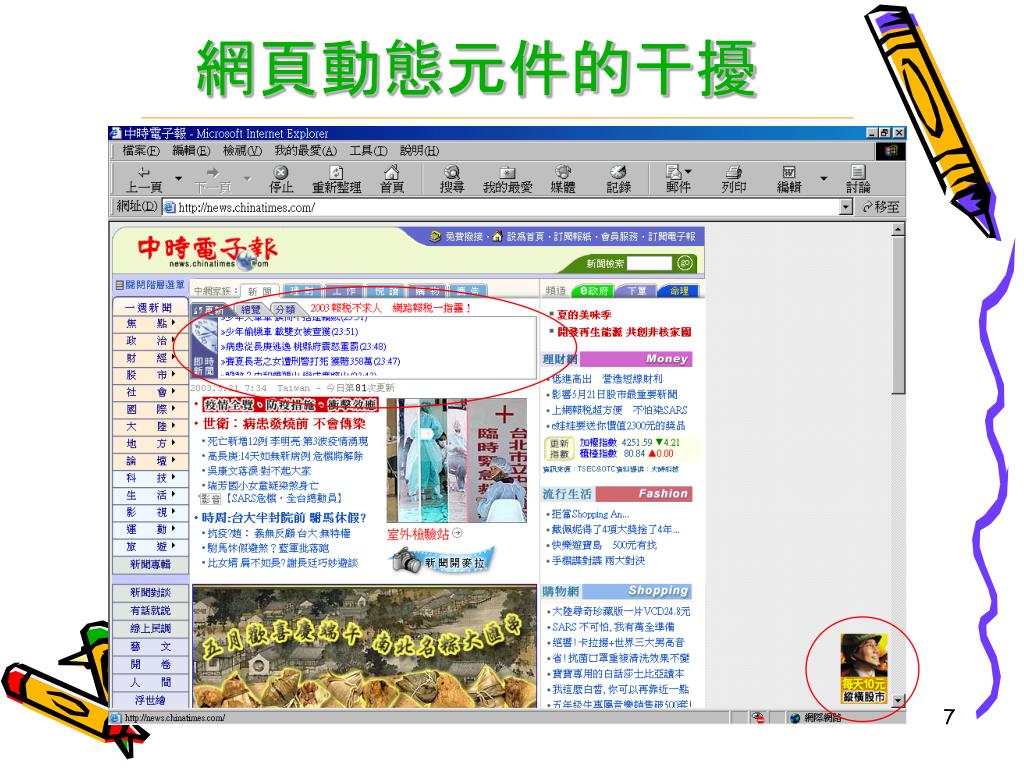Click the SARS medical staff news photo
1024x768 pixels.
click(x=457, y=460)
